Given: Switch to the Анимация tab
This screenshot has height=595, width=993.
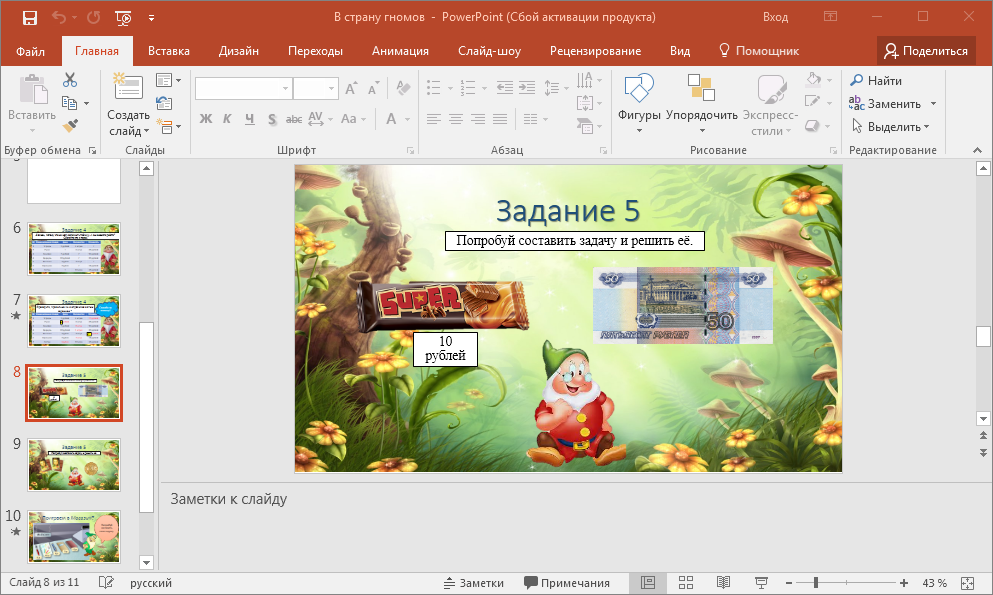Looking at the screenshot, I should [x=400, y=51].
